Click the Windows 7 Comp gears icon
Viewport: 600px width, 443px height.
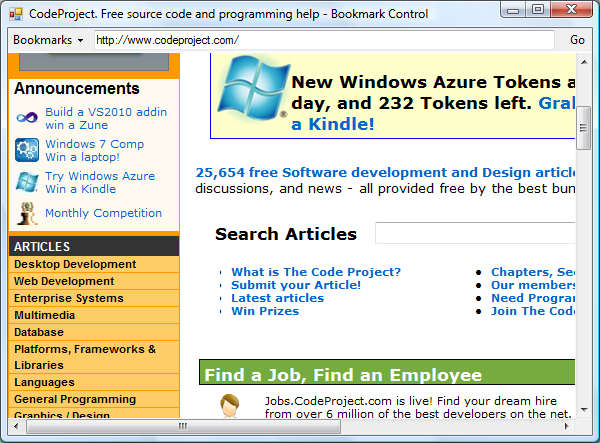[x=27, y=150]
